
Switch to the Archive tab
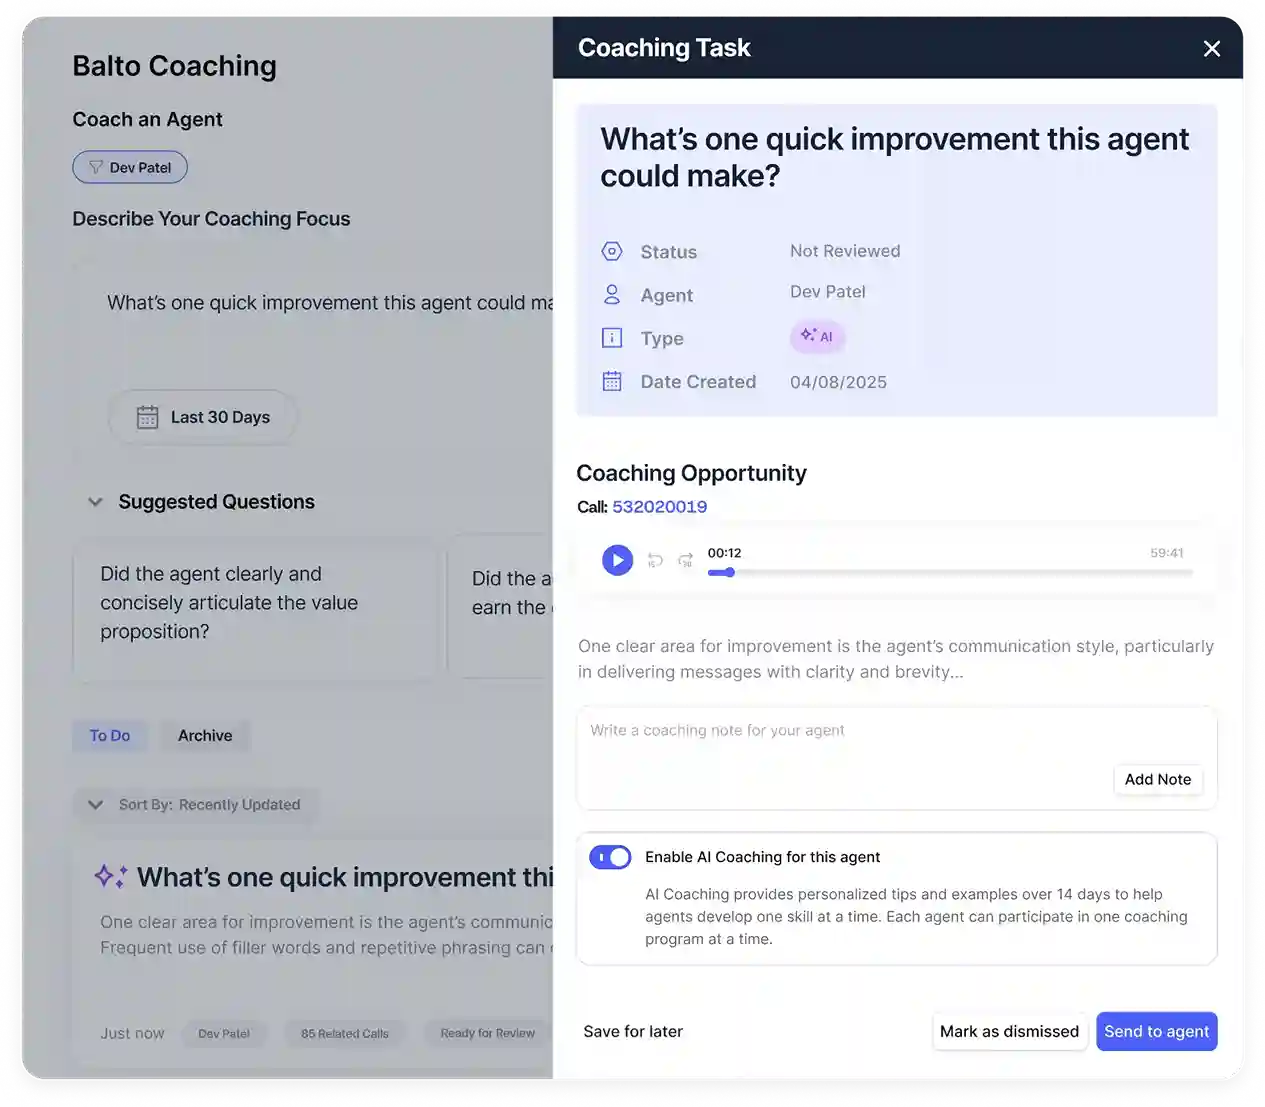(x=204, y=735)
